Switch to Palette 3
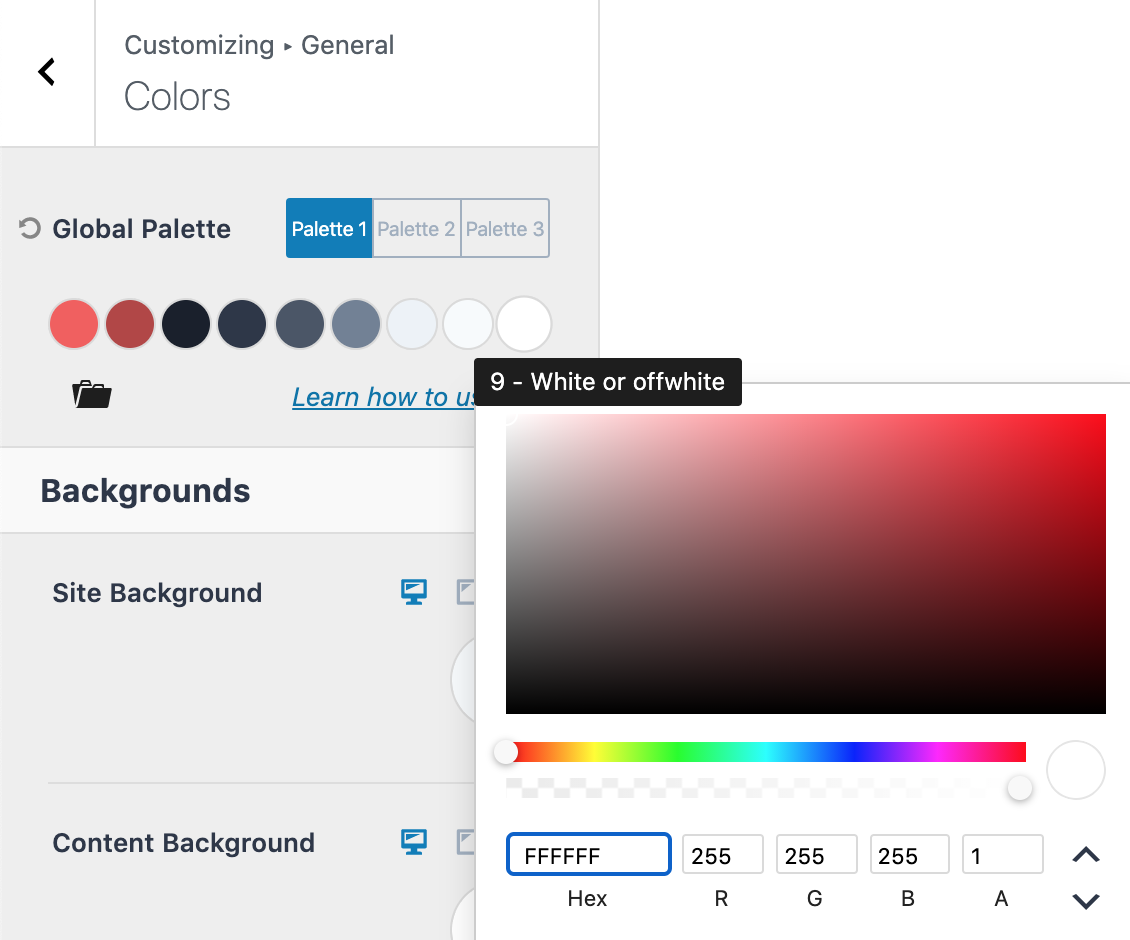Image resolution: width=1130 pixels, height=940 pixels. tap(505, 229)
